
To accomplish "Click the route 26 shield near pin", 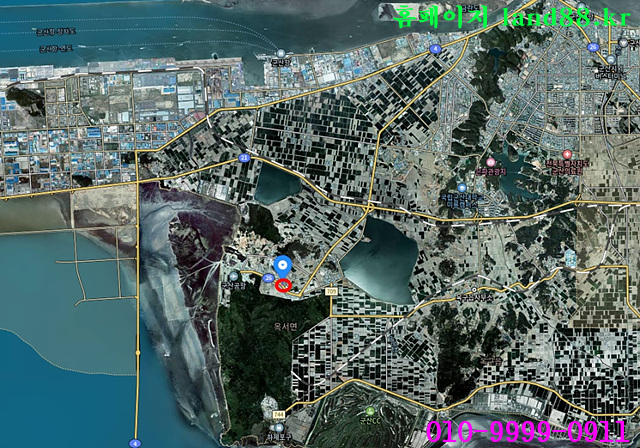I will click(x=267, y=276).
